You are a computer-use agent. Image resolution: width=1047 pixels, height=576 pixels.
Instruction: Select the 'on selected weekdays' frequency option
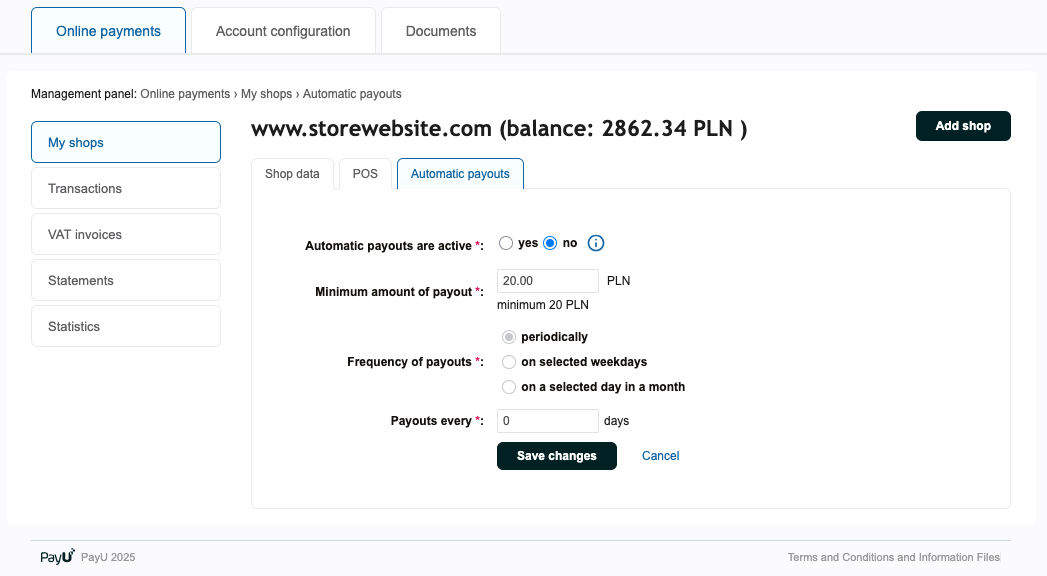click(509, 361)
